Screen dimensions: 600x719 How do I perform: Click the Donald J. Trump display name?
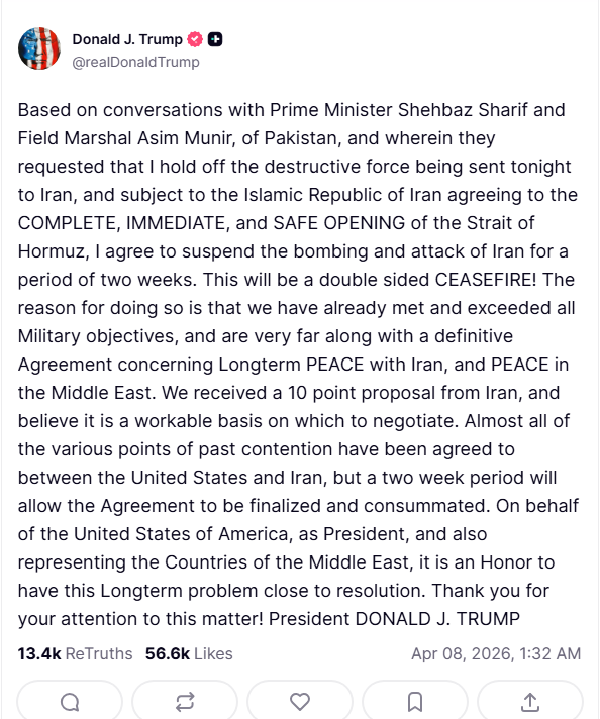pos(127,40)
